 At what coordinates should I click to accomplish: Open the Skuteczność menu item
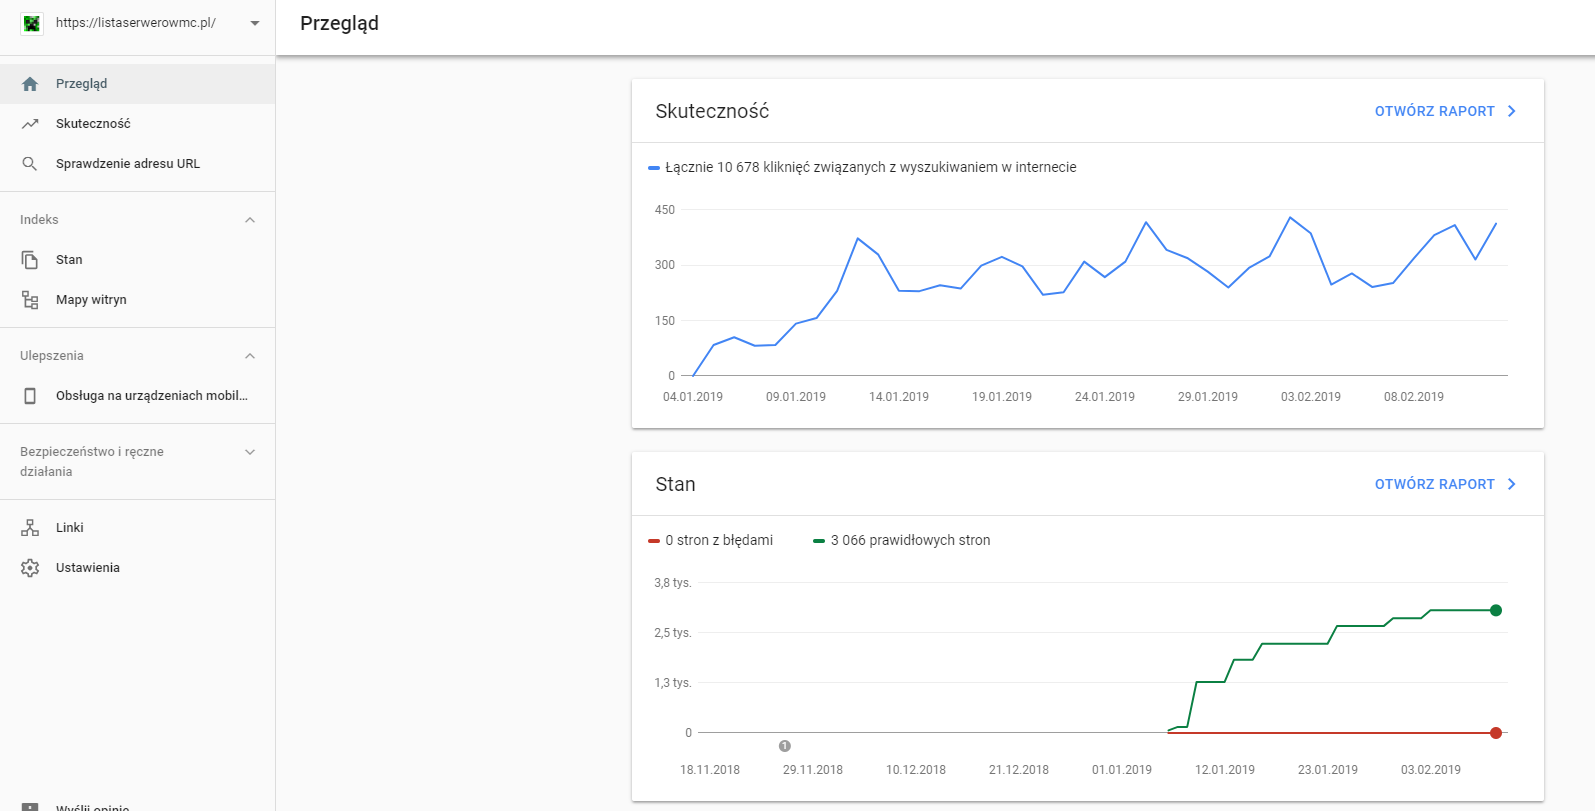[93, 124]
